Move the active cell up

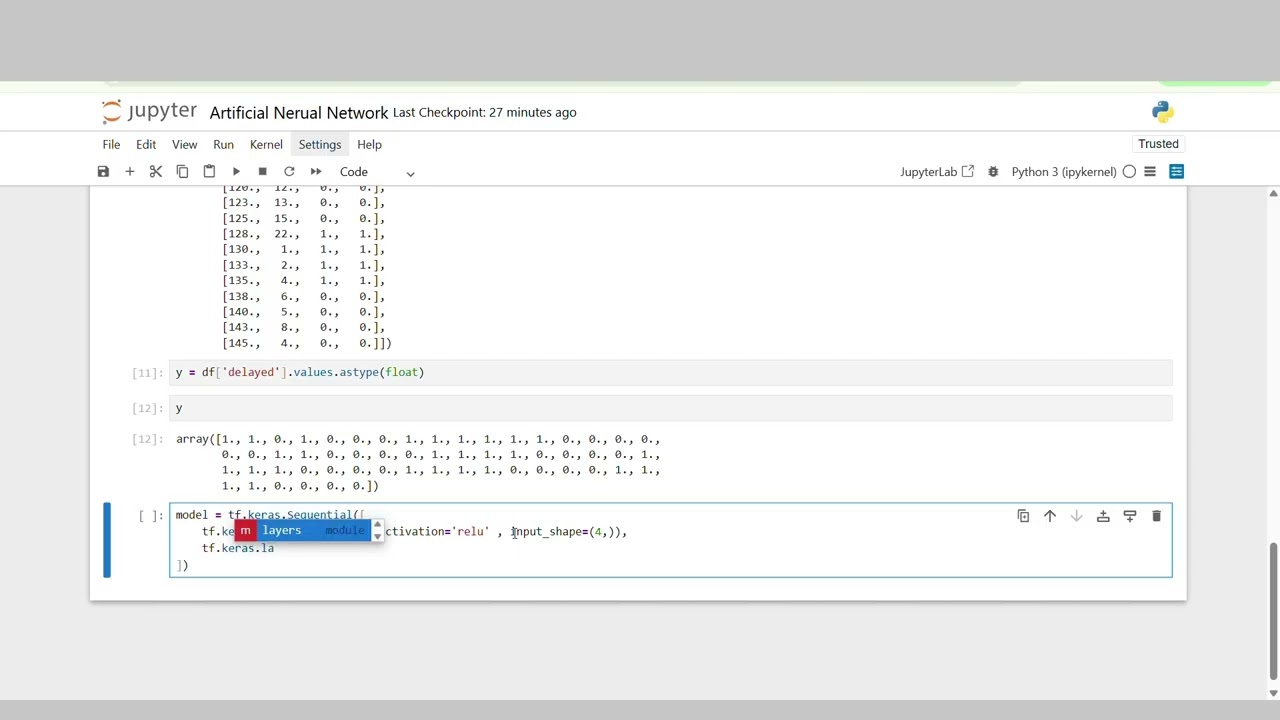point(1050,516)
